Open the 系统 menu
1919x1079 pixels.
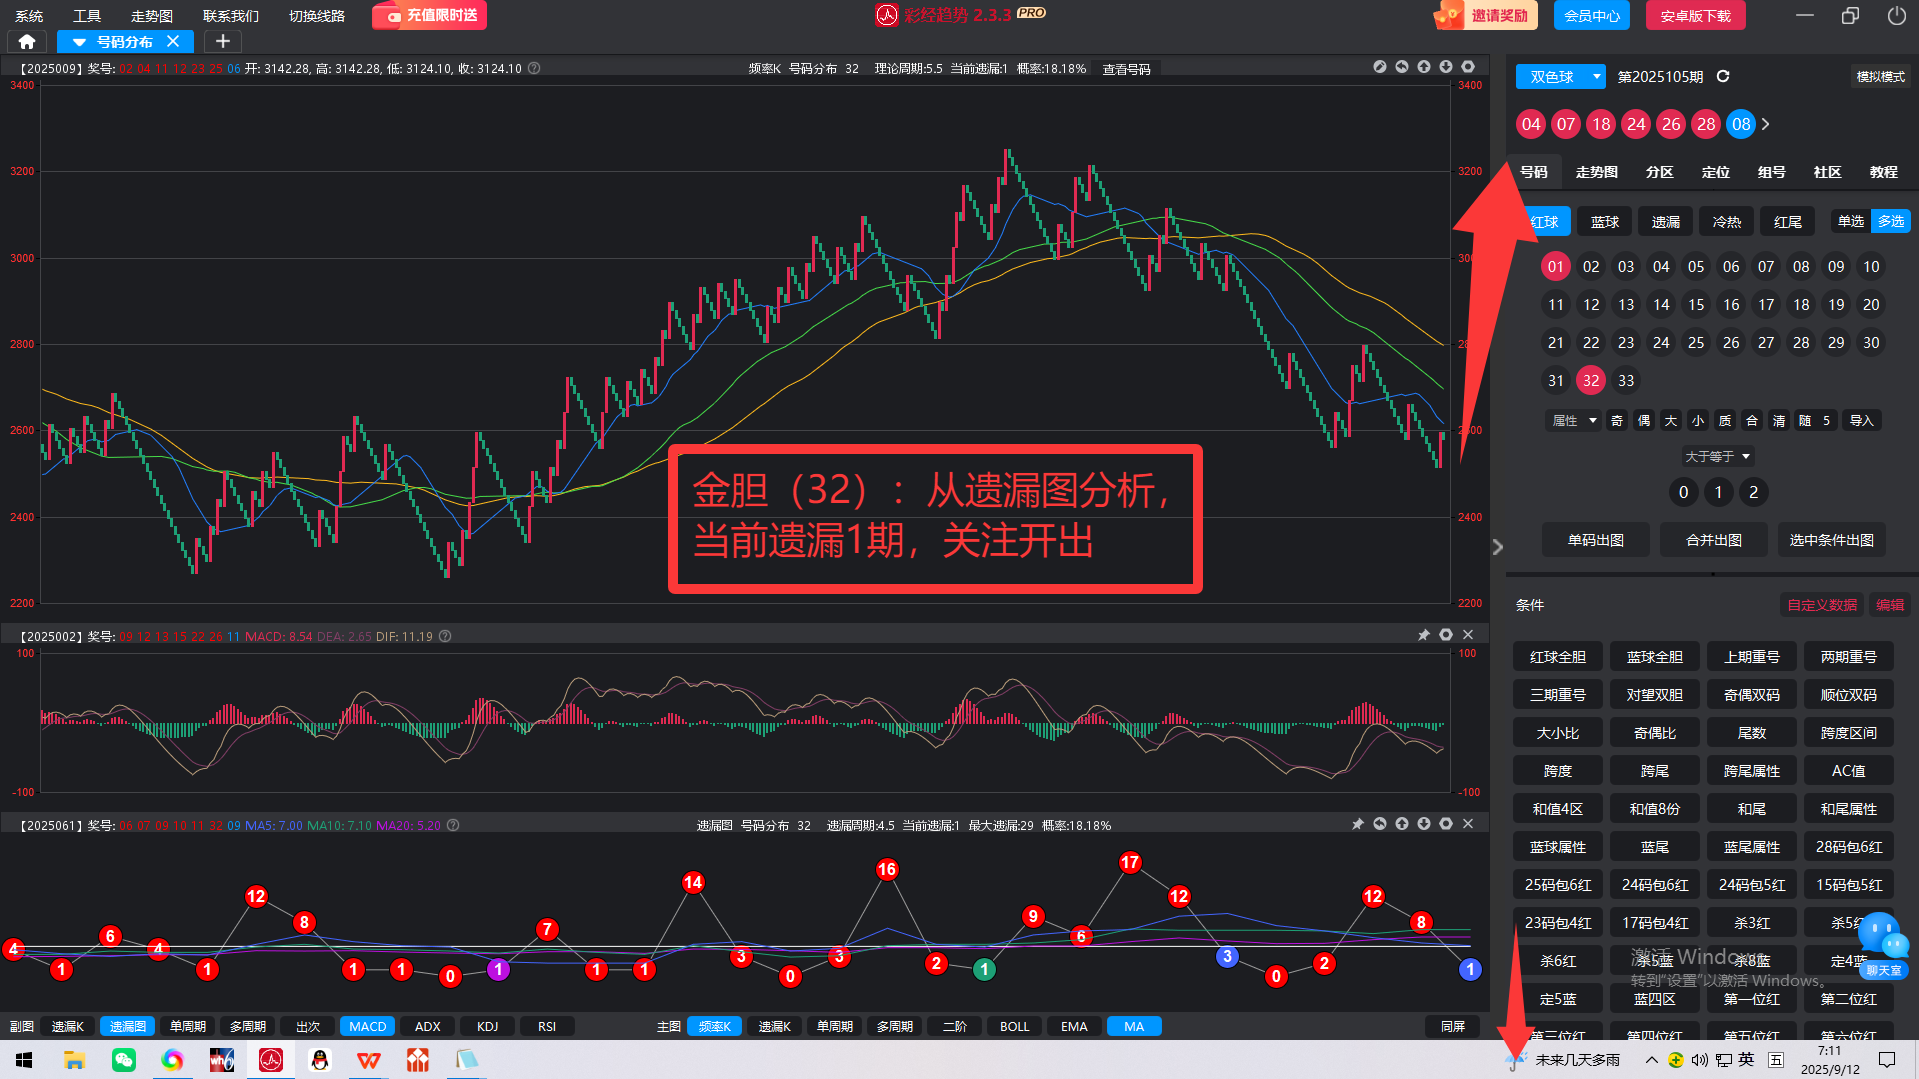29,16
